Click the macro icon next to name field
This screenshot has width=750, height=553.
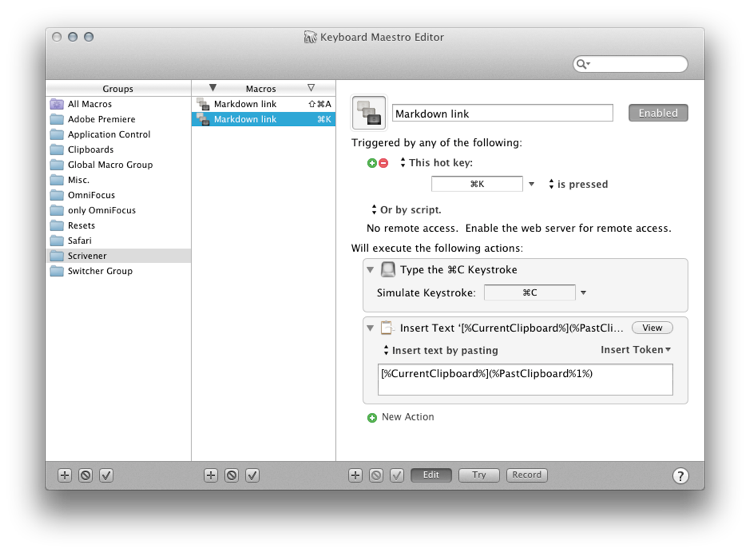tap(369, 113)
